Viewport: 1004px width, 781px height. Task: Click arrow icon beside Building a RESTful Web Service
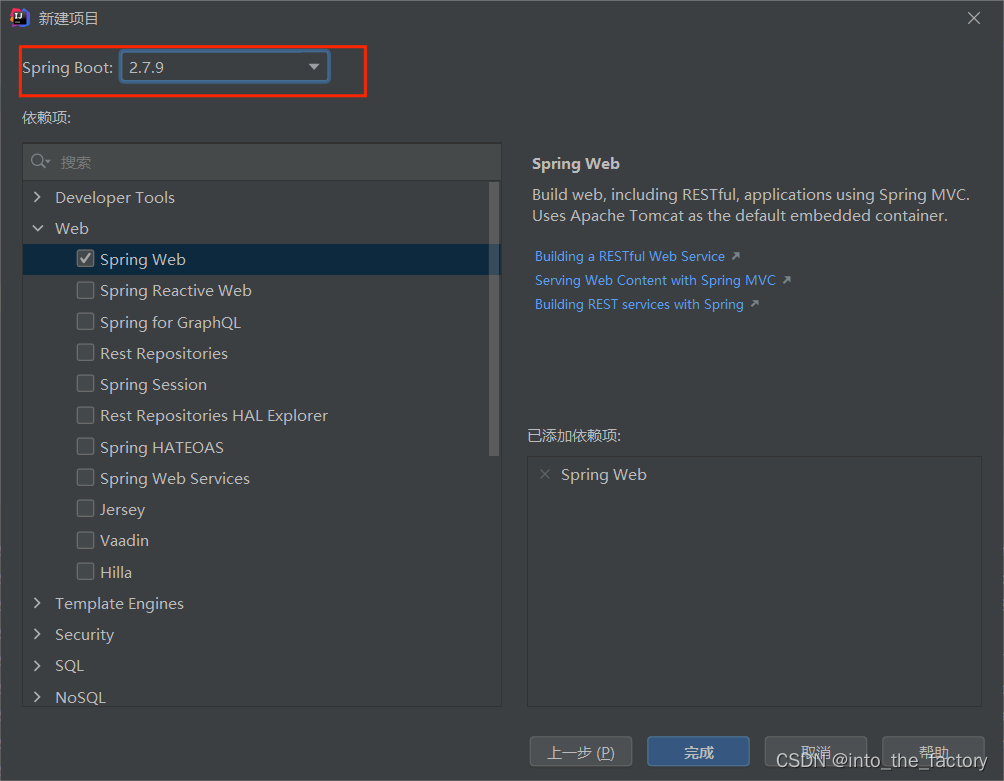click(736, 255)
